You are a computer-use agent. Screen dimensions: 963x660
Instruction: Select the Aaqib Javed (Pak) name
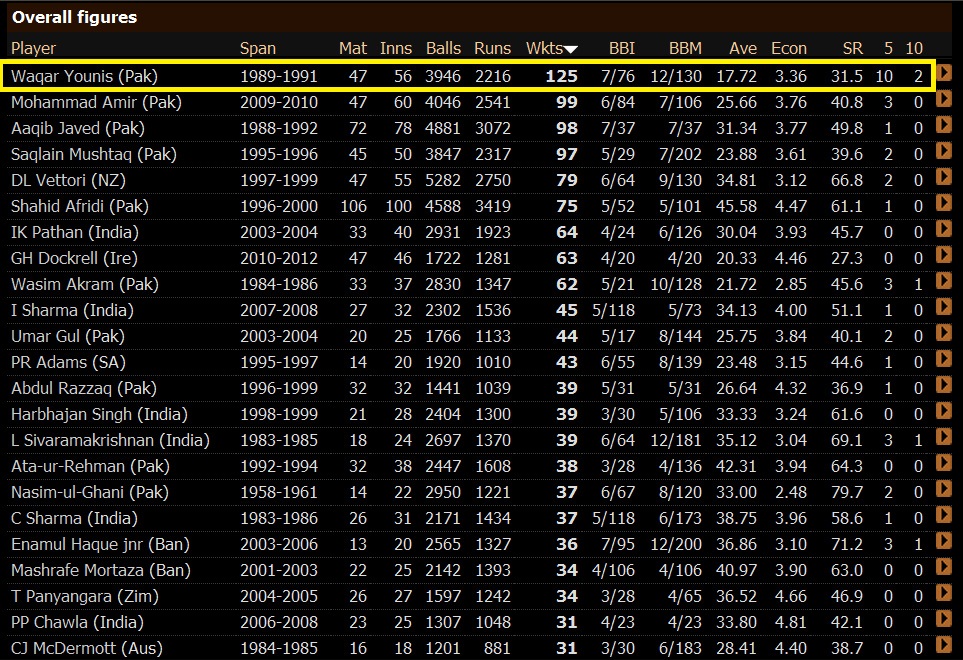tap(78, 128)
